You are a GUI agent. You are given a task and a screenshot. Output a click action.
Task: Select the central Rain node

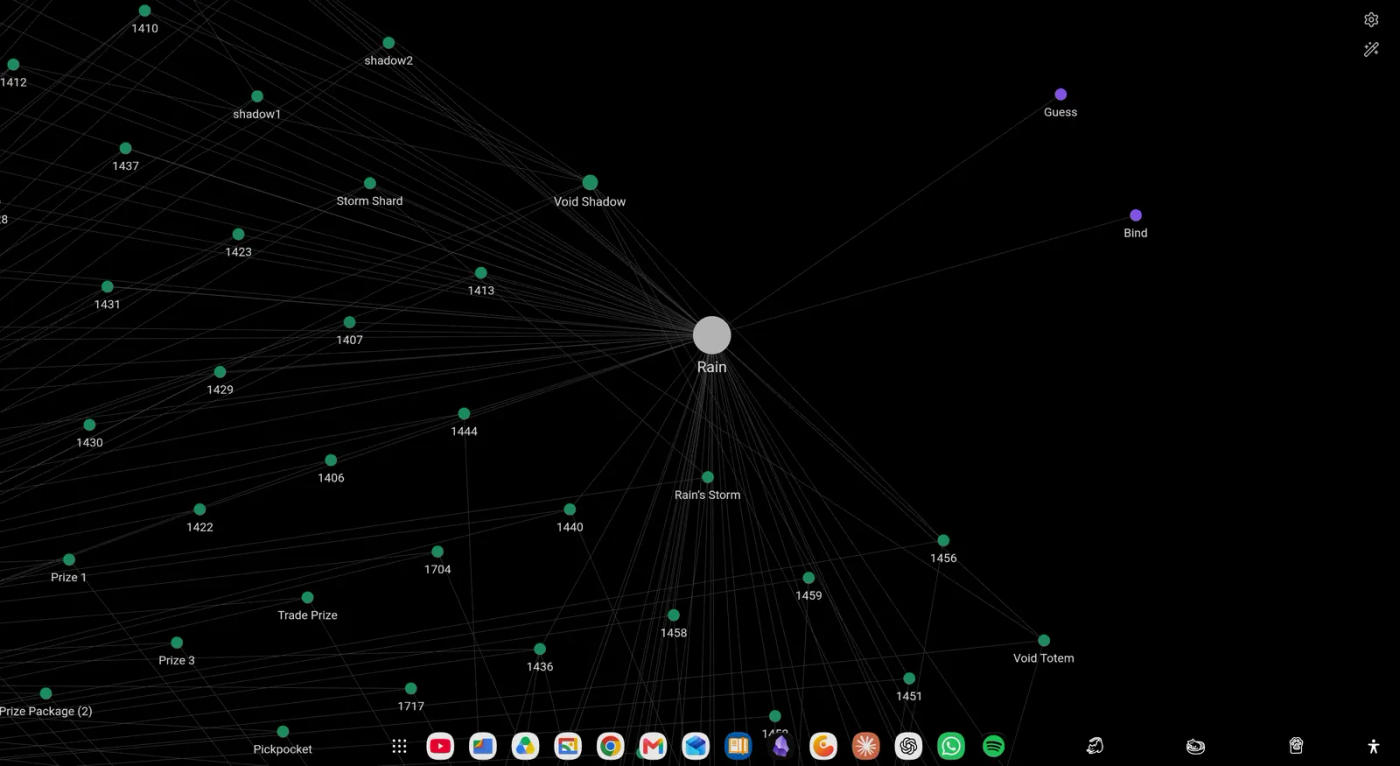(x=712, y=335)
